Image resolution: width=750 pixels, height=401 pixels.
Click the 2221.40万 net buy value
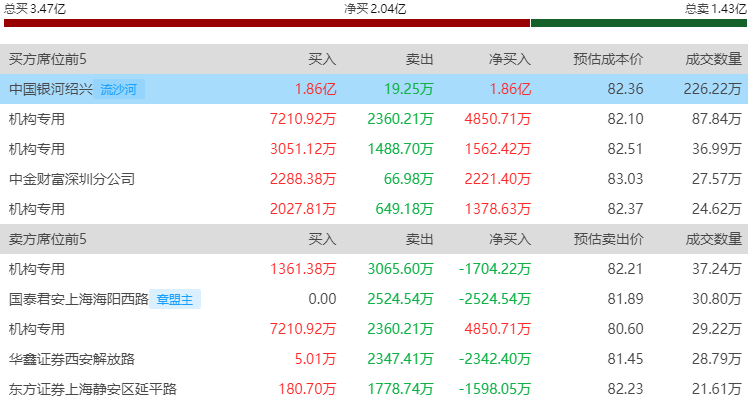[x=497, y=179]
